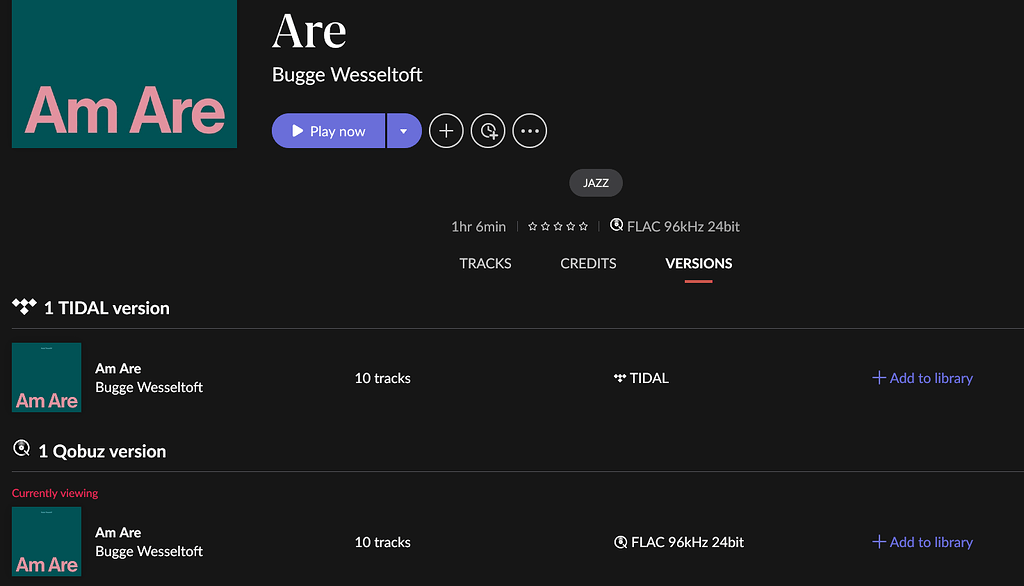The height and width of the screenshot is (586, 1024).
Task: Rate the album three stars
Action: coord(557,226)
